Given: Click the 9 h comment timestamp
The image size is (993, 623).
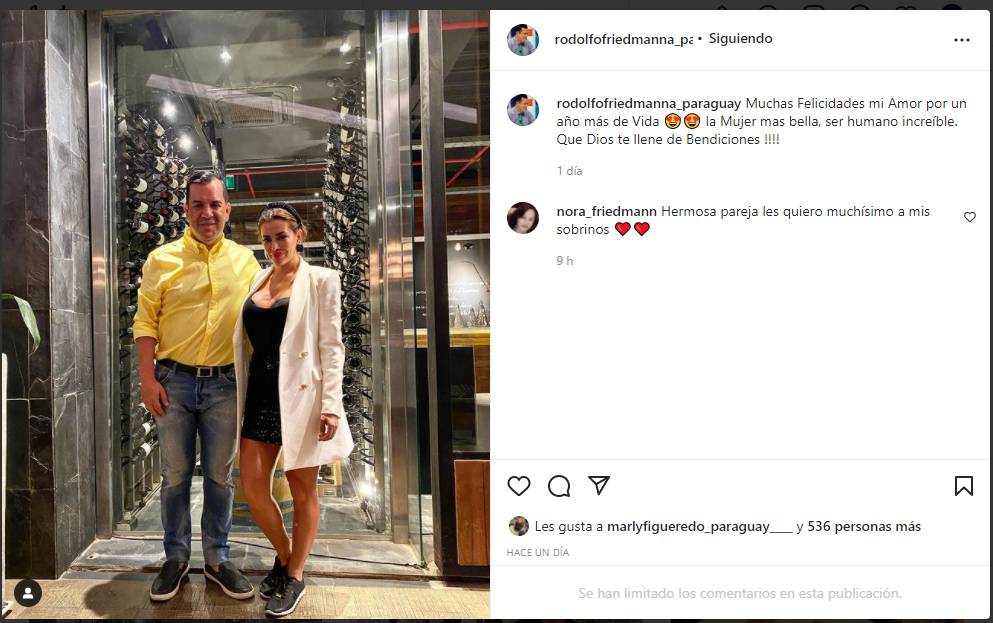Looking at the screenshot, I should point(564,261).
